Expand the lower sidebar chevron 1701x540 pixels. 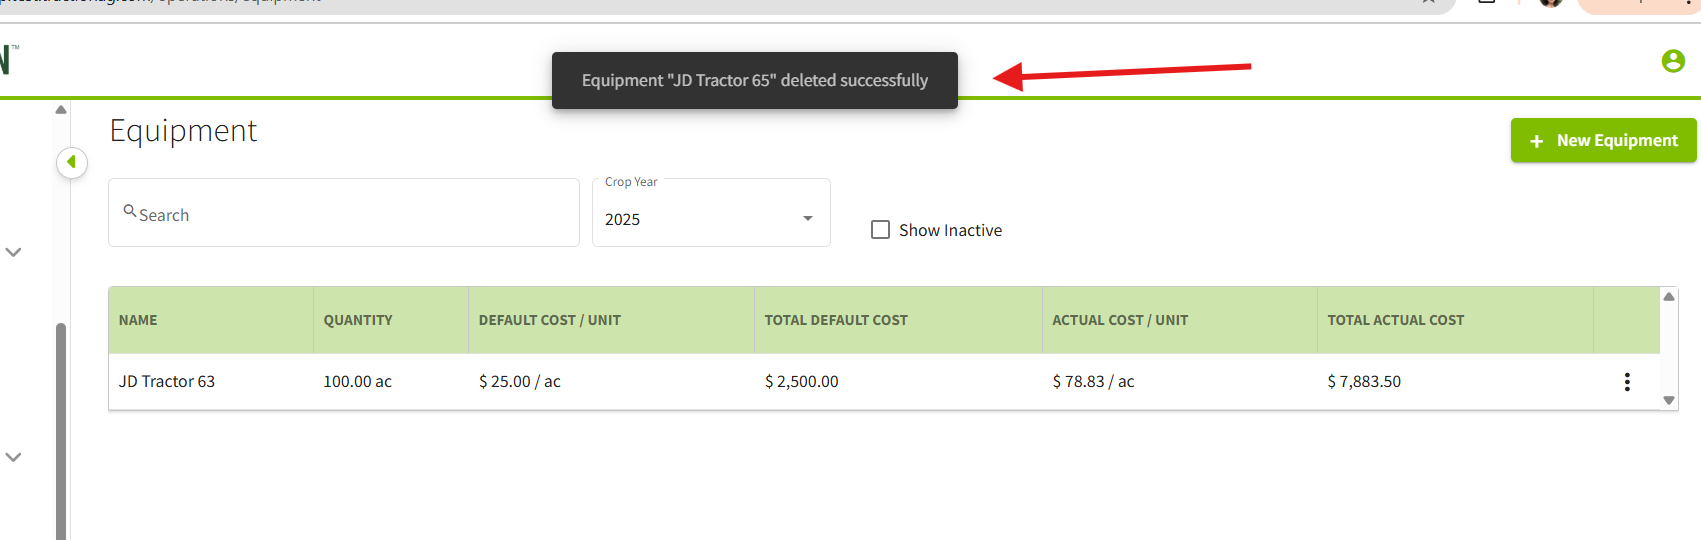pos(13,457)
